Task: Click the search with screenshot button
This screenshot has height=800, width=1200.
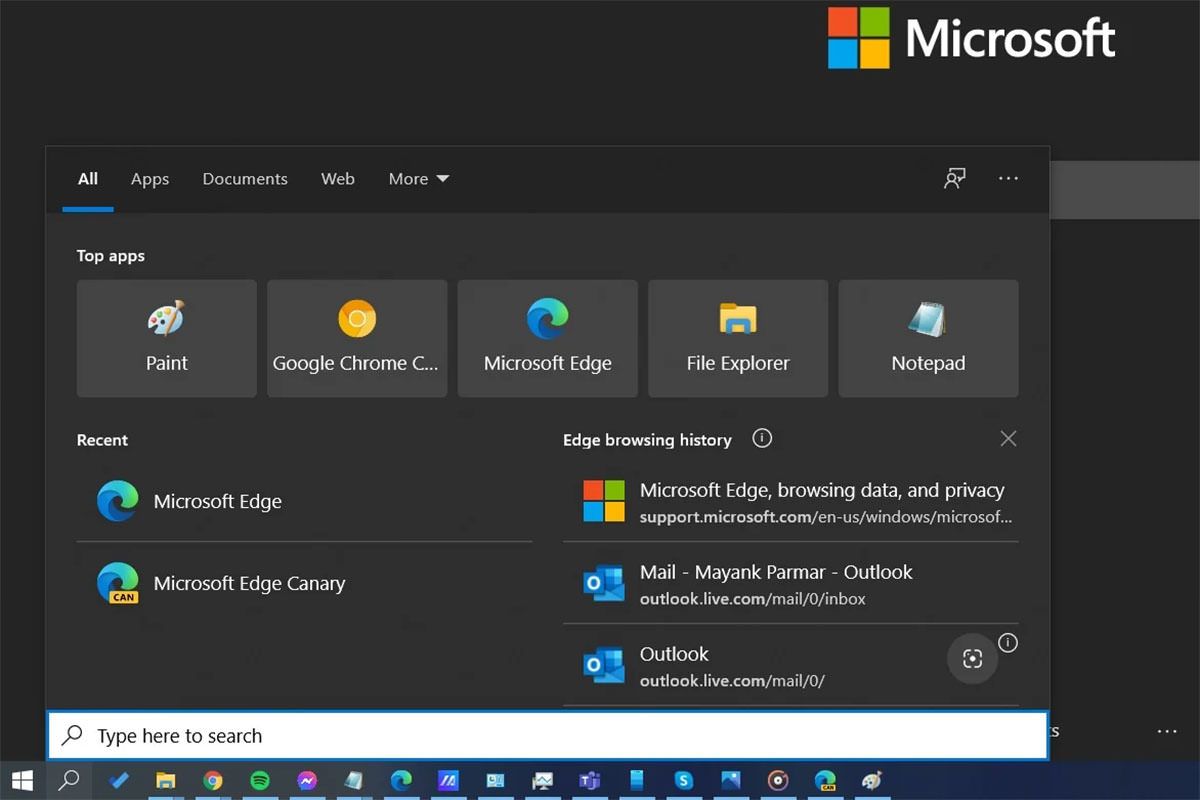Action: [x=972, y=658]
